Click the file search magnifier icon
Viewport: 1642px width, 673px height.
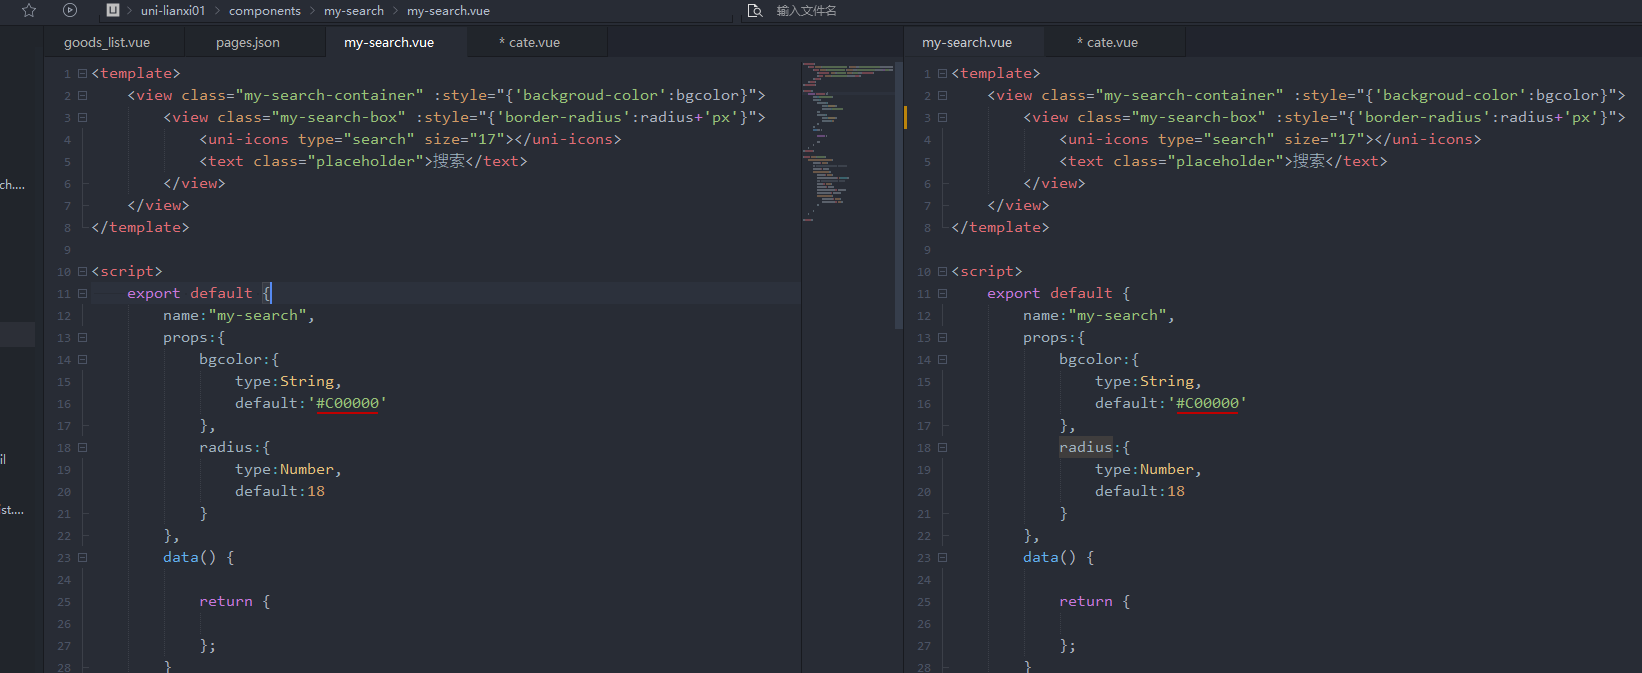point(755,10)
